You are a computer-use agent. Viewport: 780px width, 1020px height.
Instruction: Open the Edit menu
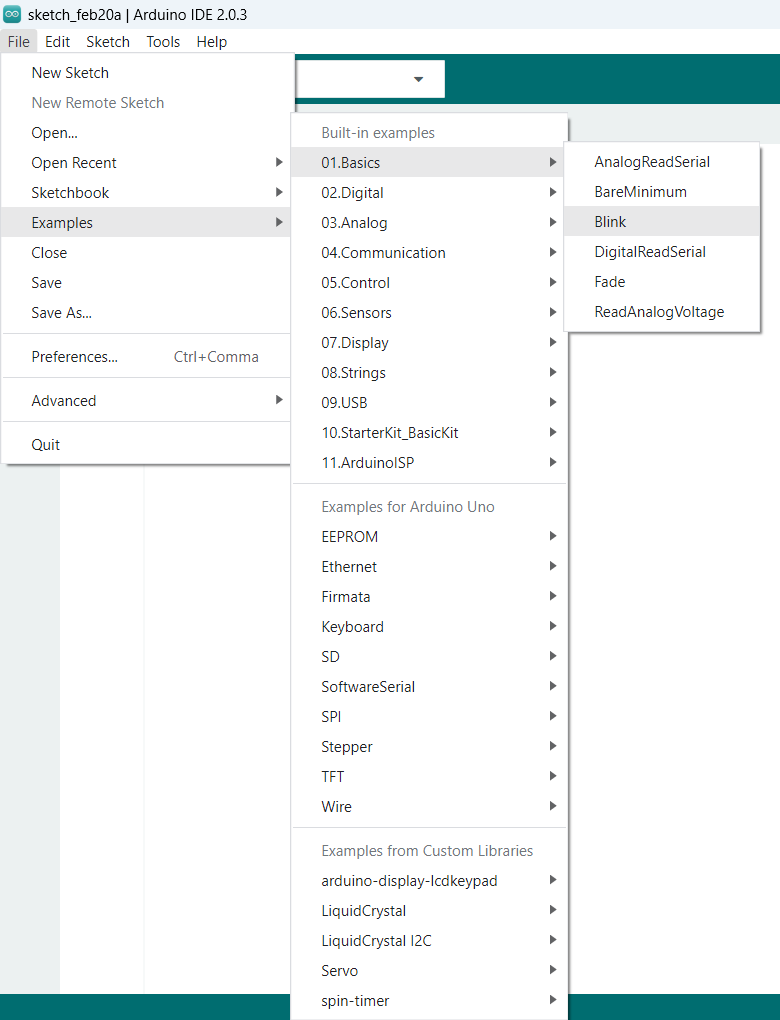[x=58, y=42]
